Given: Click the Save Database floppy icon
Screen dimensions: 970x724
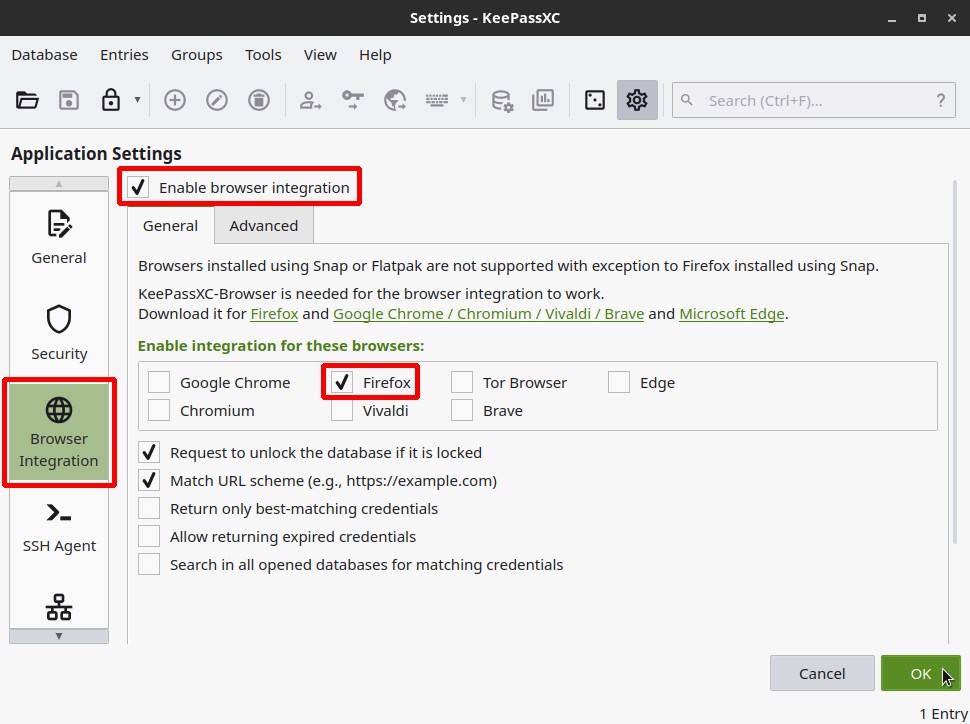Looking at the screenshot, I should tap(69, 100).
